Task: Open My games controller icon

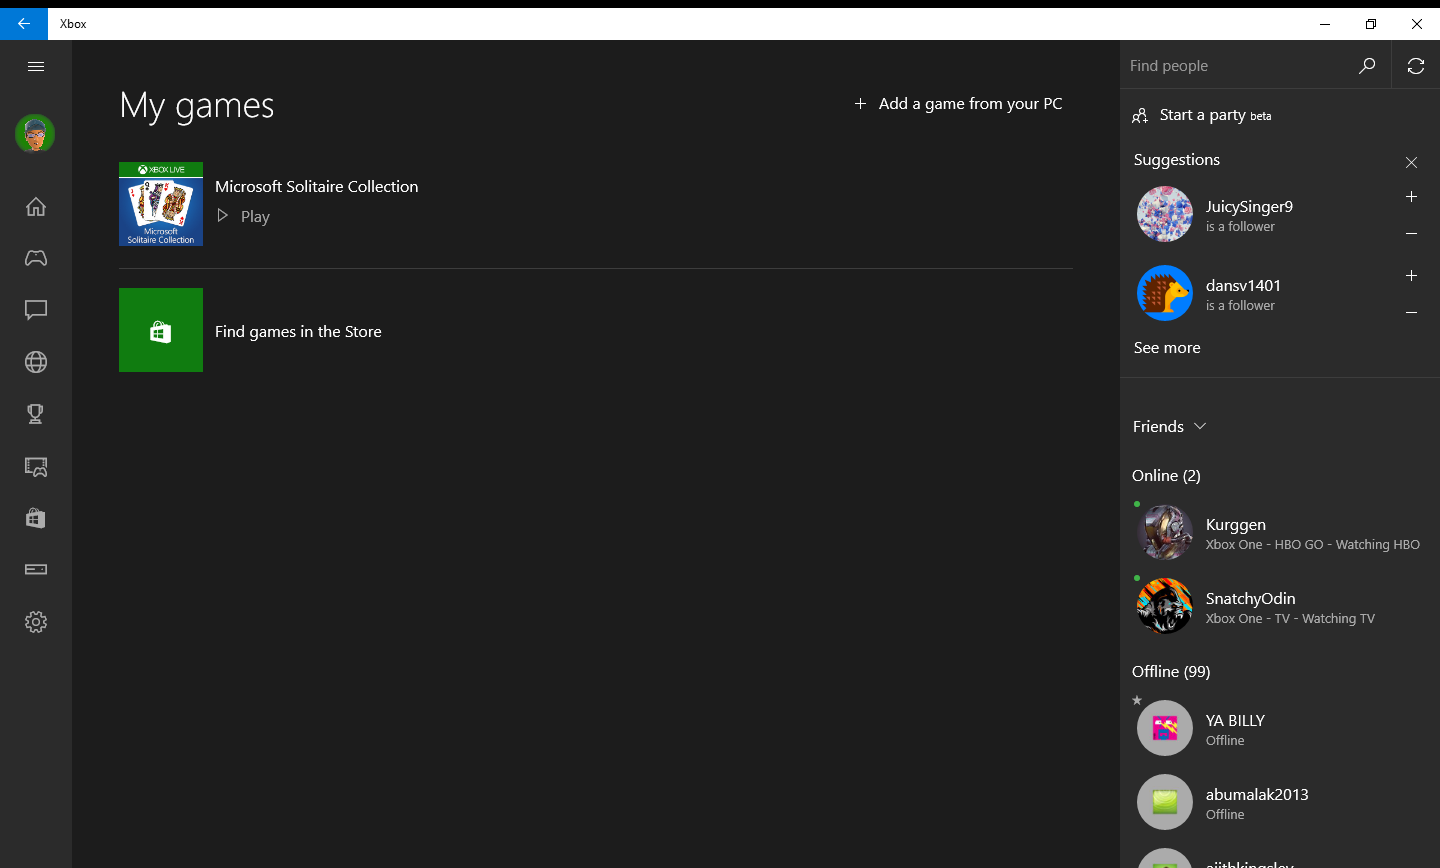Action: click(x=36, y=258)
